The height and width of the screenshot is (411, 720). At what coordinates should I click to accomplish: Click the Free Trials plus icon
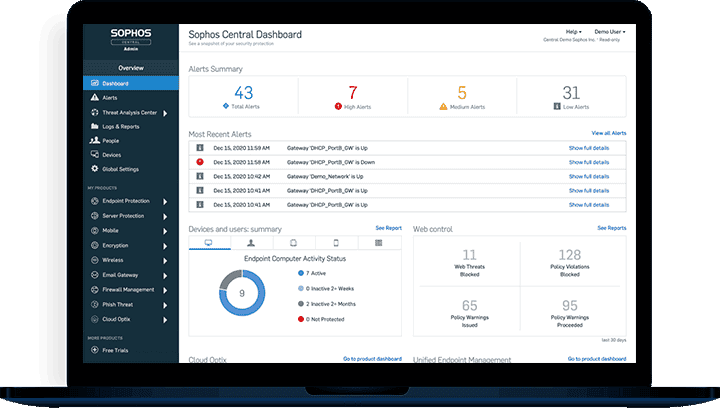pyautogui.click(x=95, y=350)
